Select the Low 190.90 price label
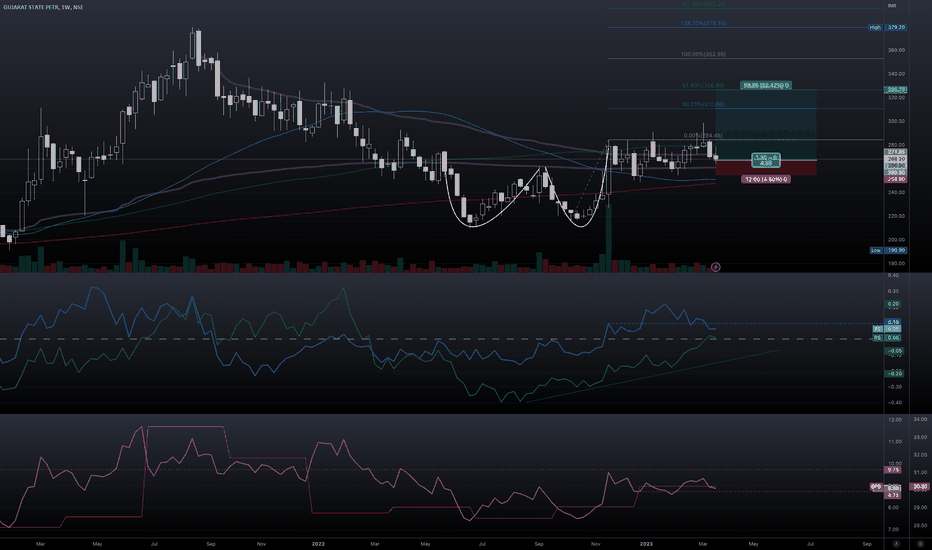The width and height of the screenshot is (932, 550). point(888,250)
